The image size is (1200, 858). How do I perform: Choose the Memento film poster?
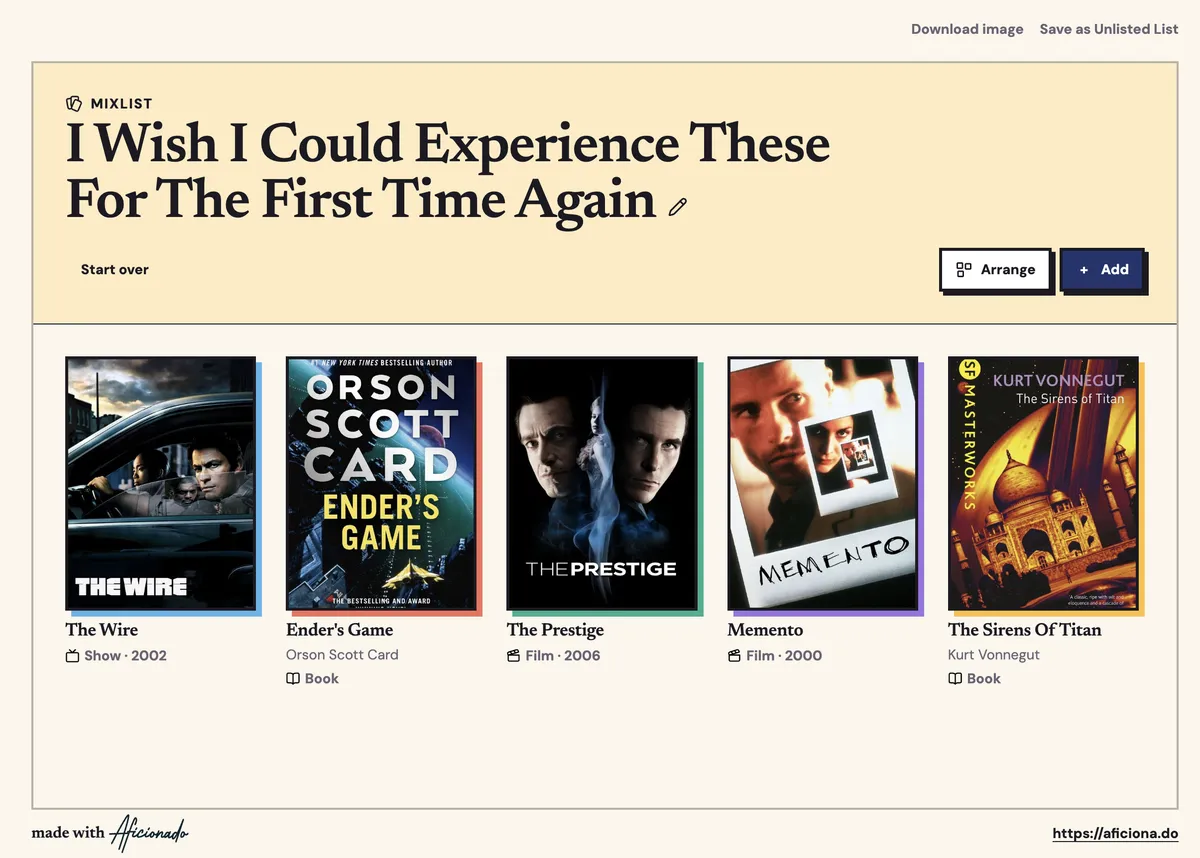pyautogui.click(x=823, y=483)
